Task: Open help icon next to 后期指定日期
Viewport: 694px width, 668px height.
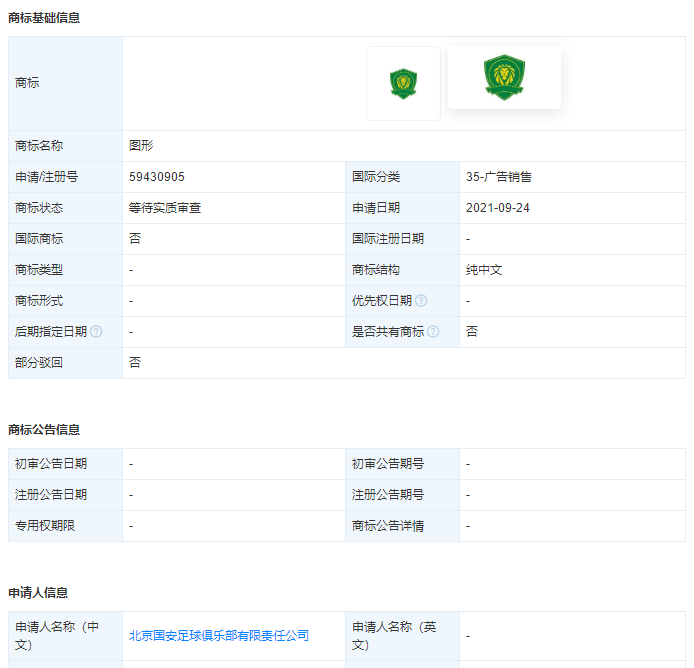Action: pos(96,332)
